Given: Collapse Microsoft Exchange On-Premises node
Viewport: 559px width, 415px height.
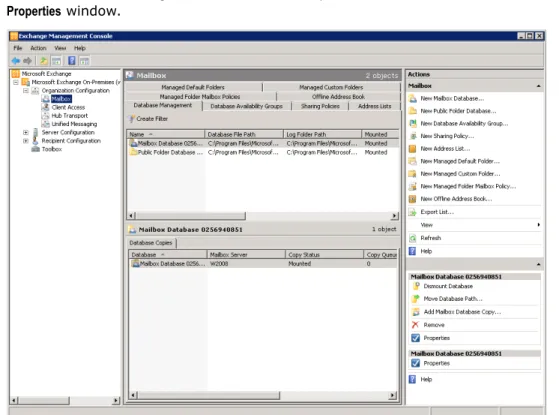Looking at the screenshot, I should [x=16, y=82].
